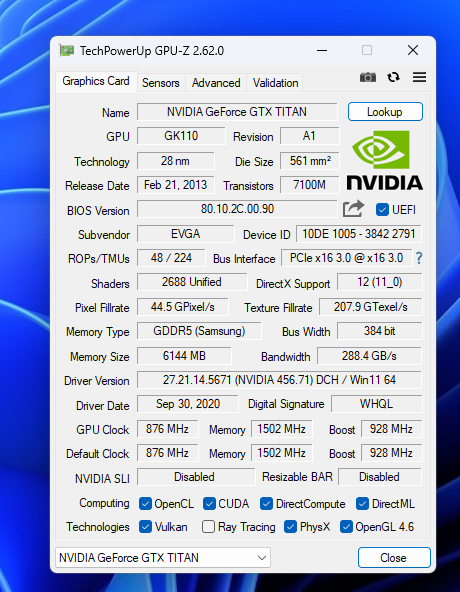Viewport: 460px width, 592px height.
Task: Toggle the DirectCompute checkbox
Action: (x=266, y=504)
